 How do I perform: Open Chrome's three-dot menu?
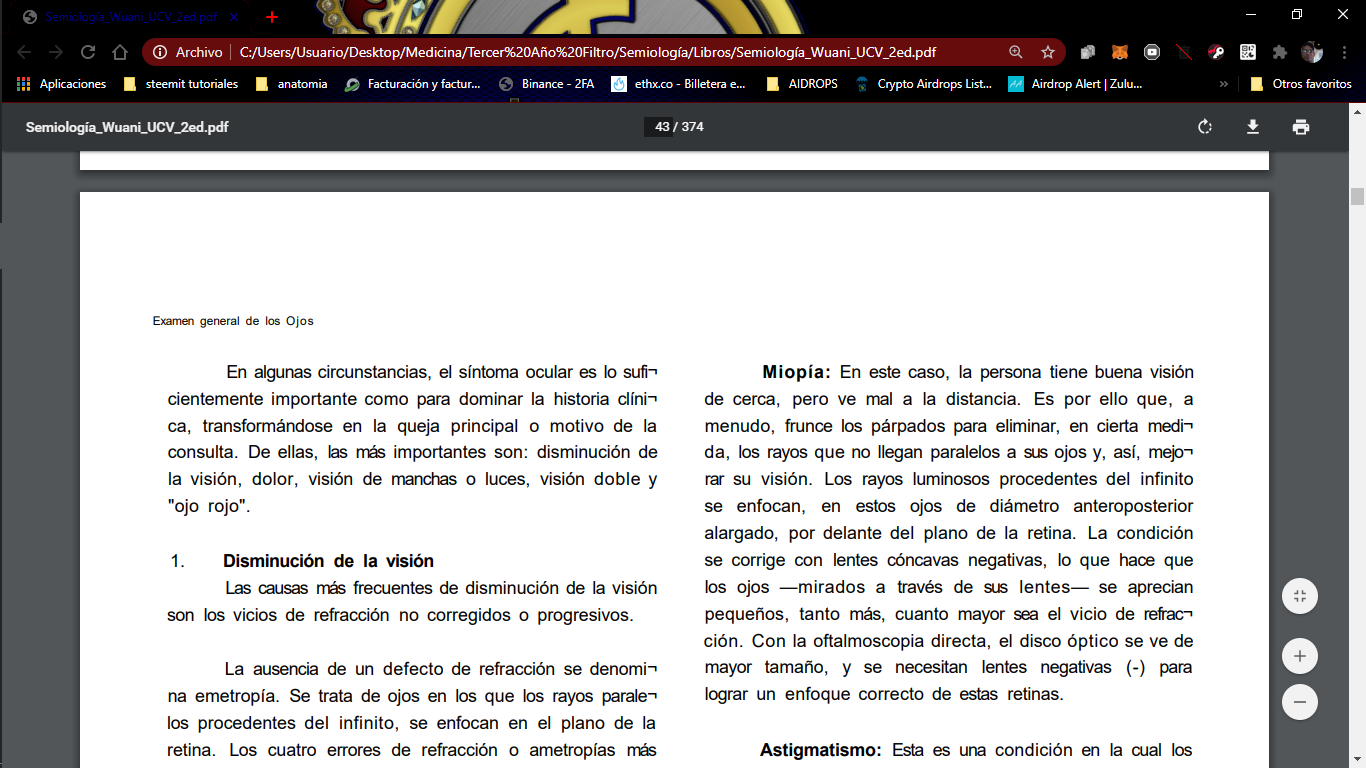coord(1344,52)
